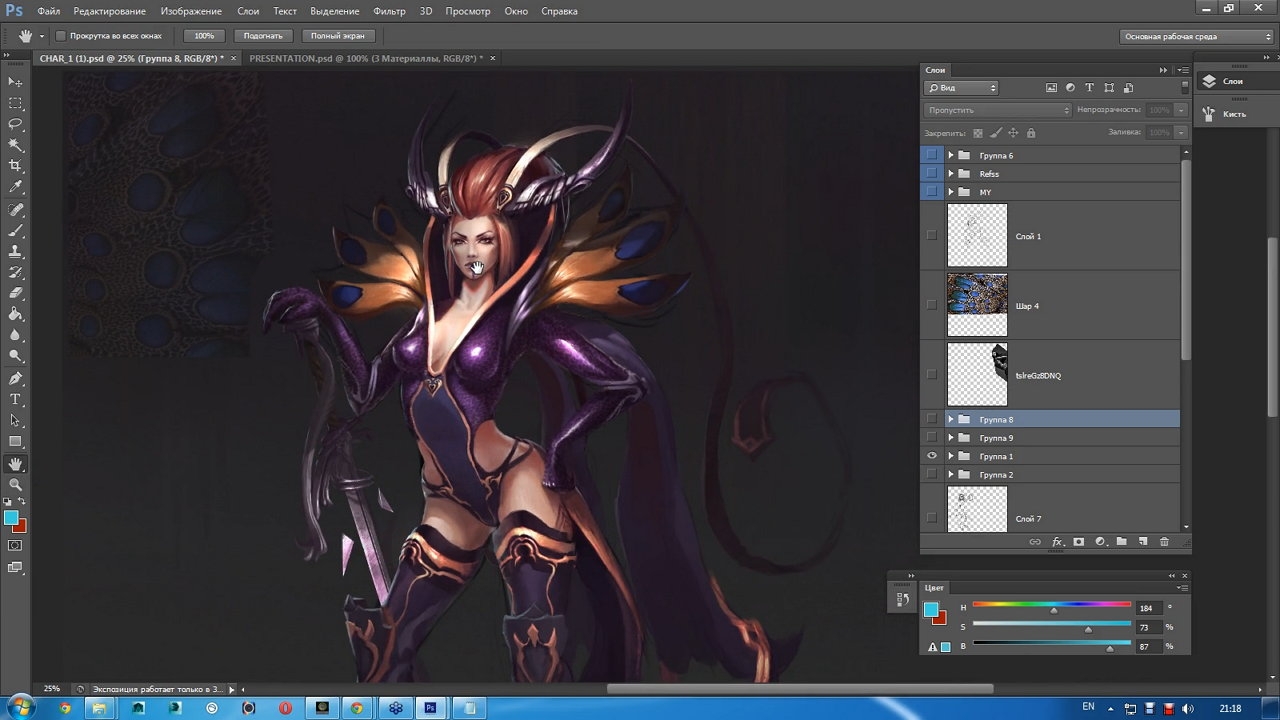
Task: Lock layer position
Action: point(1013,133)
